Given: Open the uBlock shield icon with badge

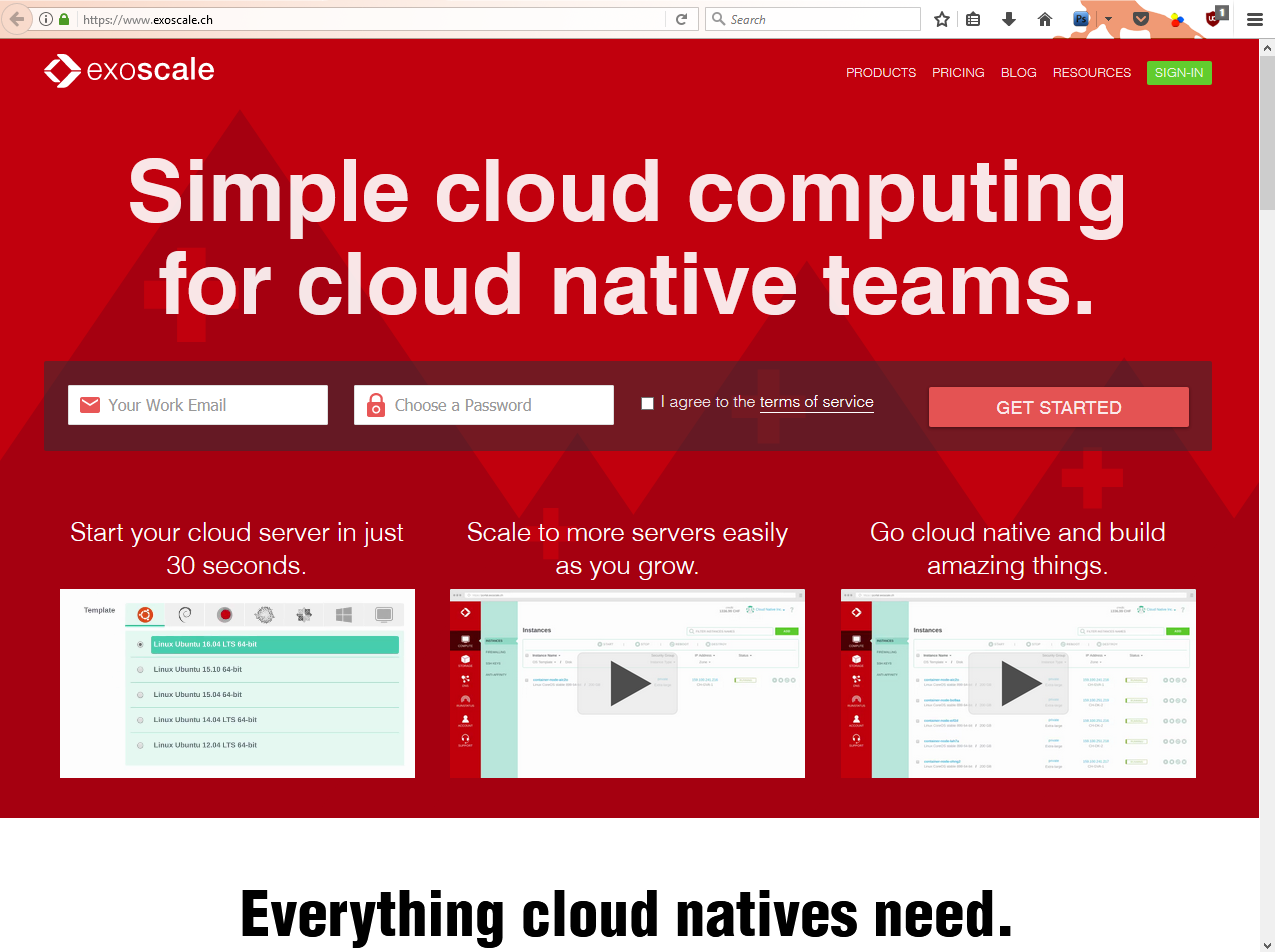Looking at the screenshot, I should click(1215, 17).
